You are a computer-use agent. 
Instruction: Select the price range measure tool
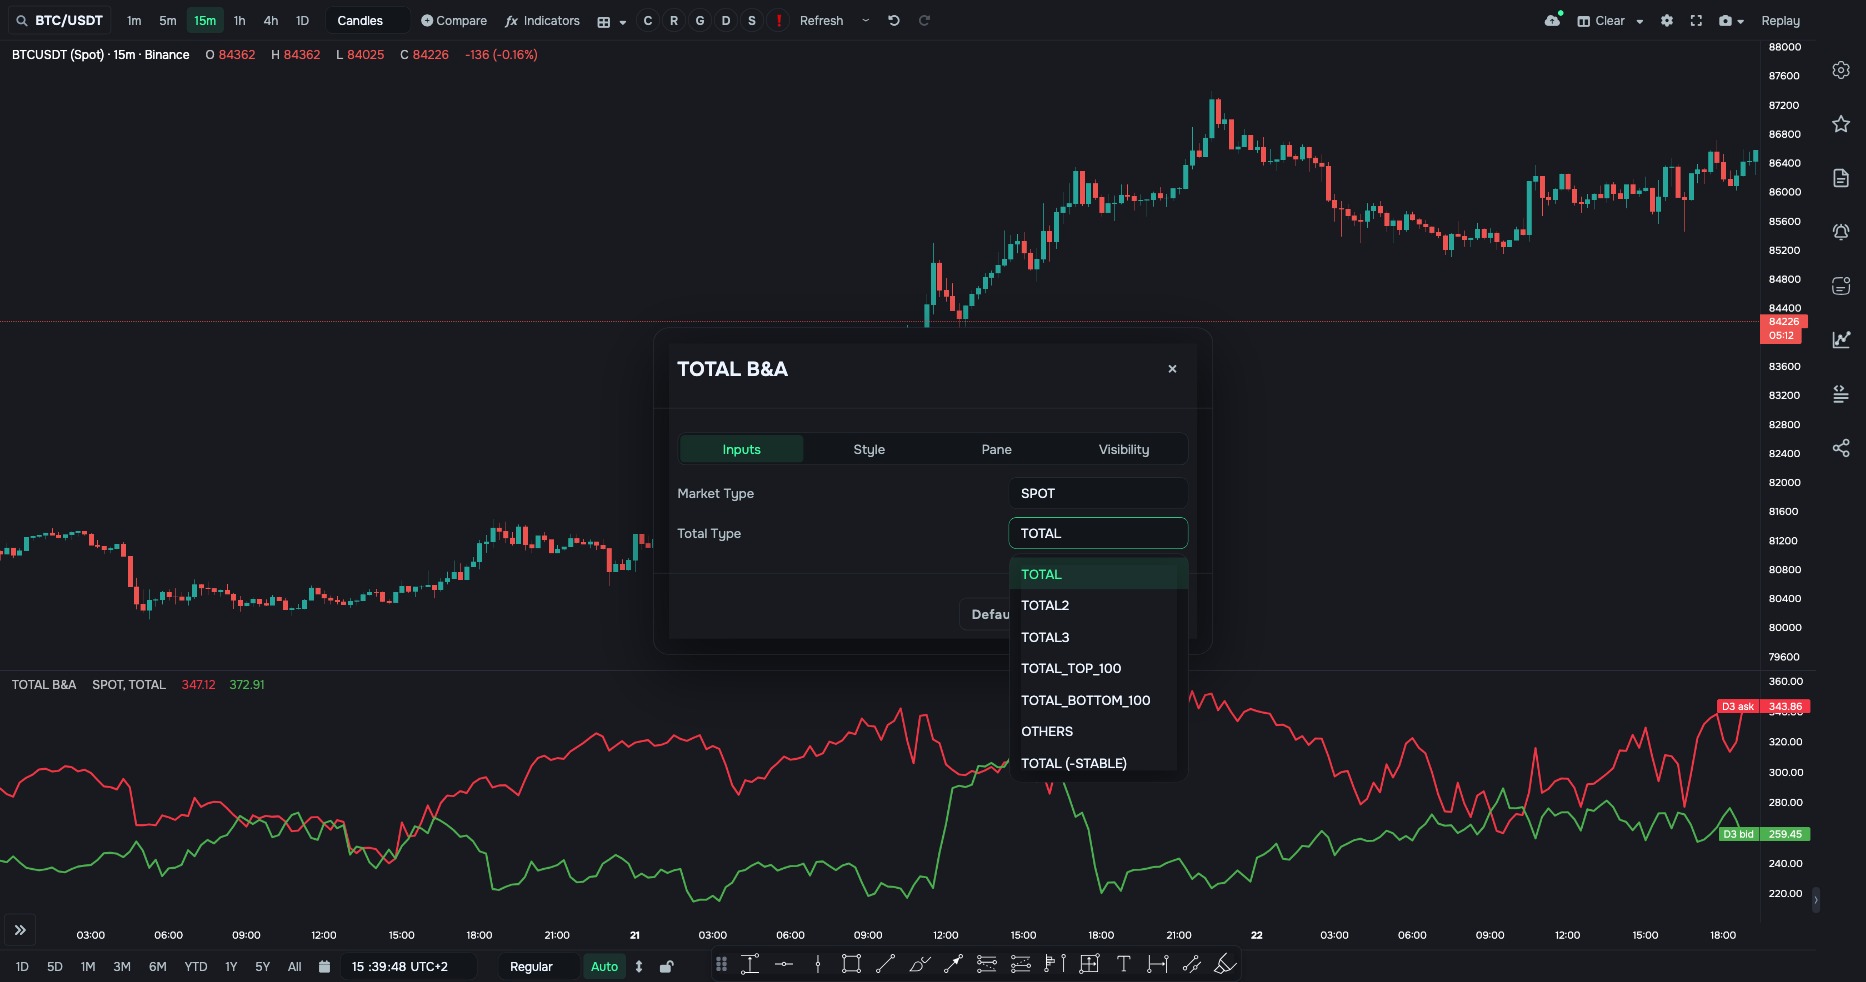click(x=750, y=964)
